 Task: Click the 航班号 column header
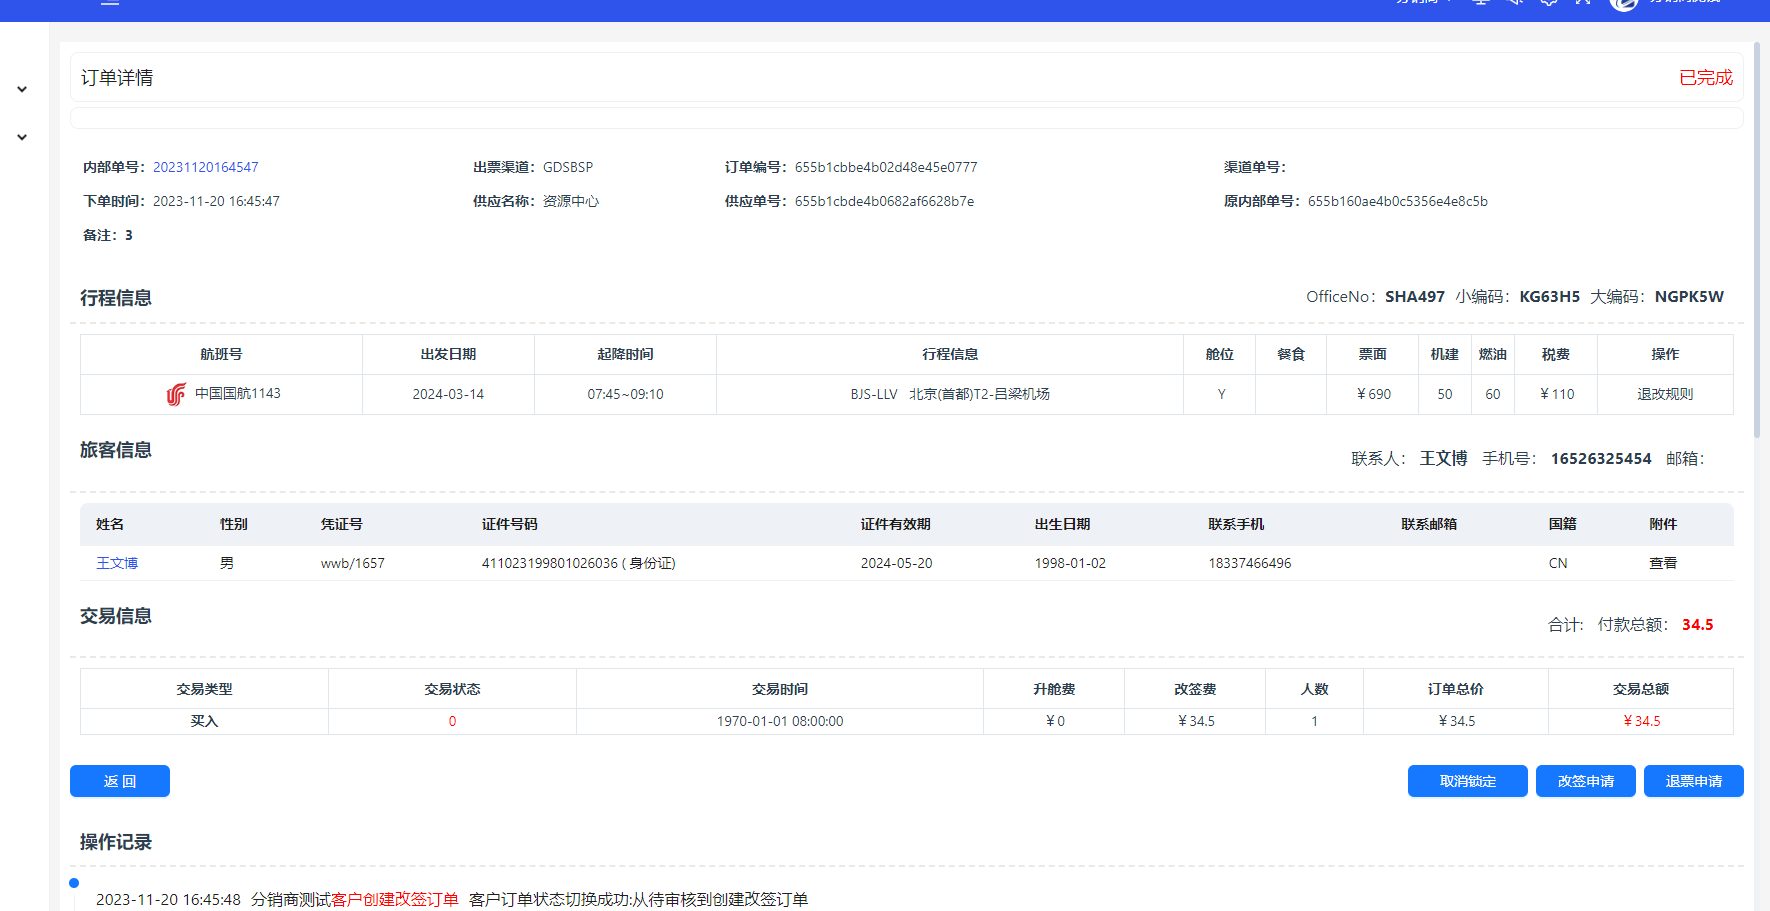[221, 354]
